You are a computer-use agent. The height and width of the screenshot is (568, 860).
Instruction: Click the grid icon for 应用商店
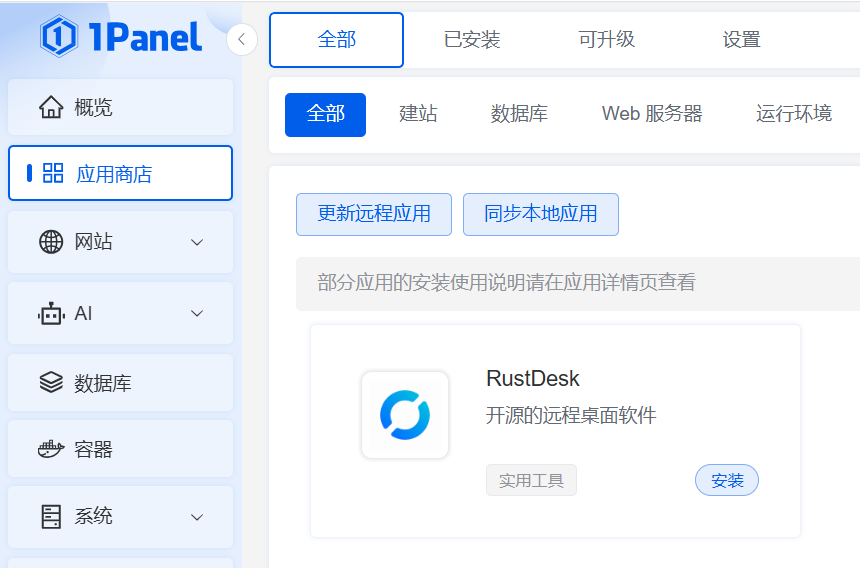(53, 173)
